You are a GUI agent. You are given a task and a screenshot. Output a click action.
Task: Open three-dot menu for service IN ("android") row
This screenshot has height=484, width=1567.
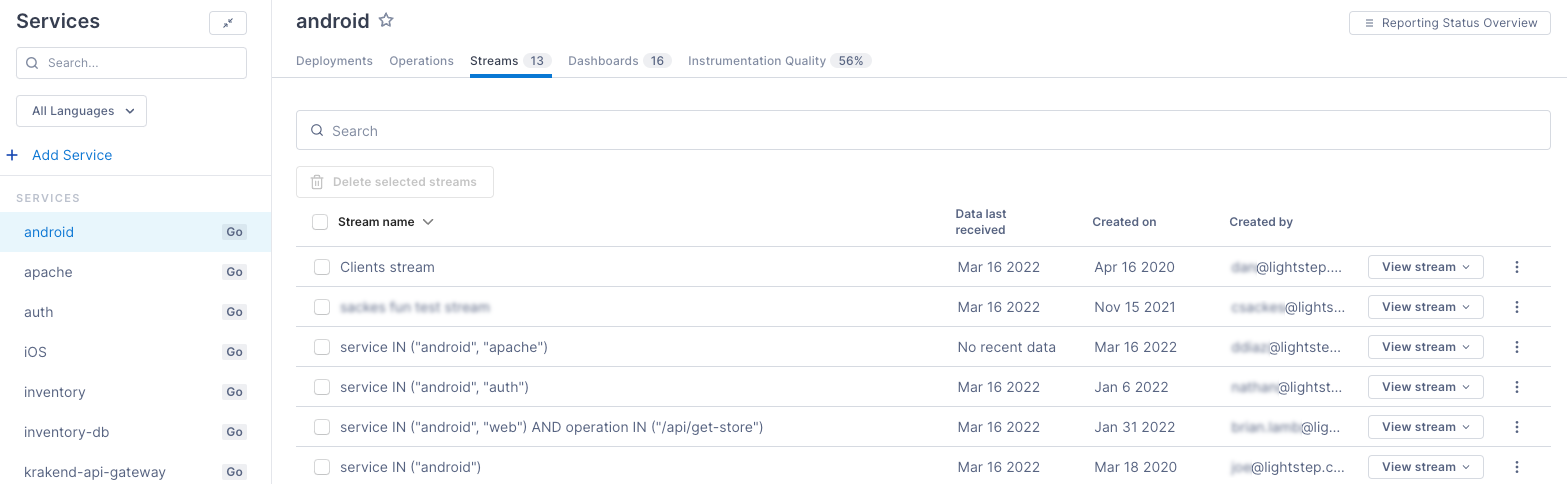pos(1516,467)
